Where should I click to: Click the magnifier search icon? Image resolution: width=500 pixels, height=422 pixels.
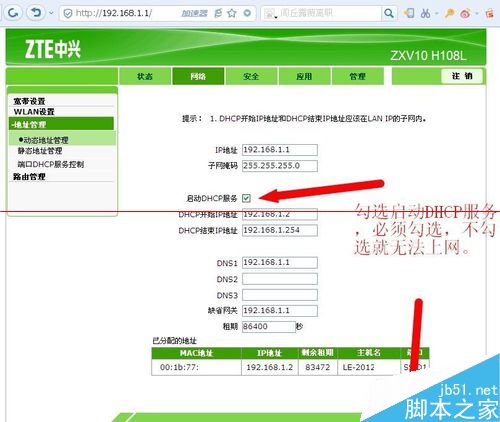click(x=389, y=13)
